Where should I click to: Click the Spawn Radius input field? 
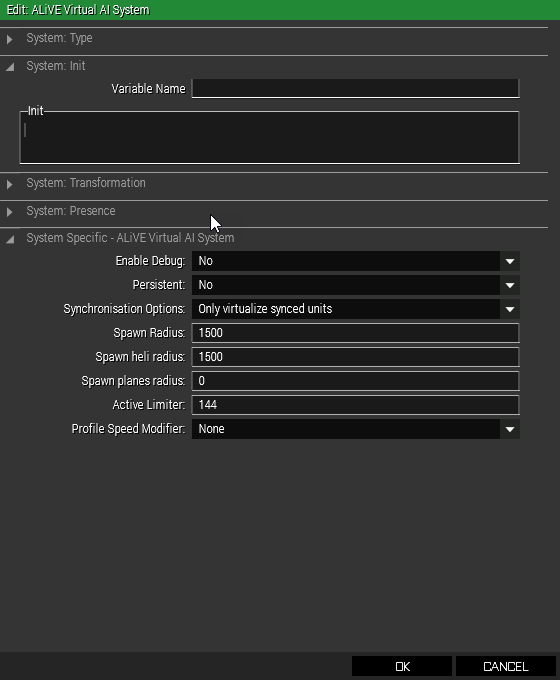click(355, 333)
